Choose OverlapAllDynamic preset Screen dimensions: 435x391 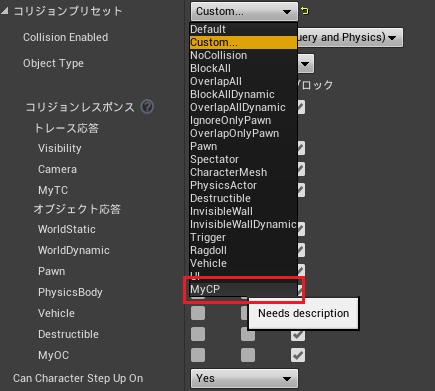click(x=243, y=107)
